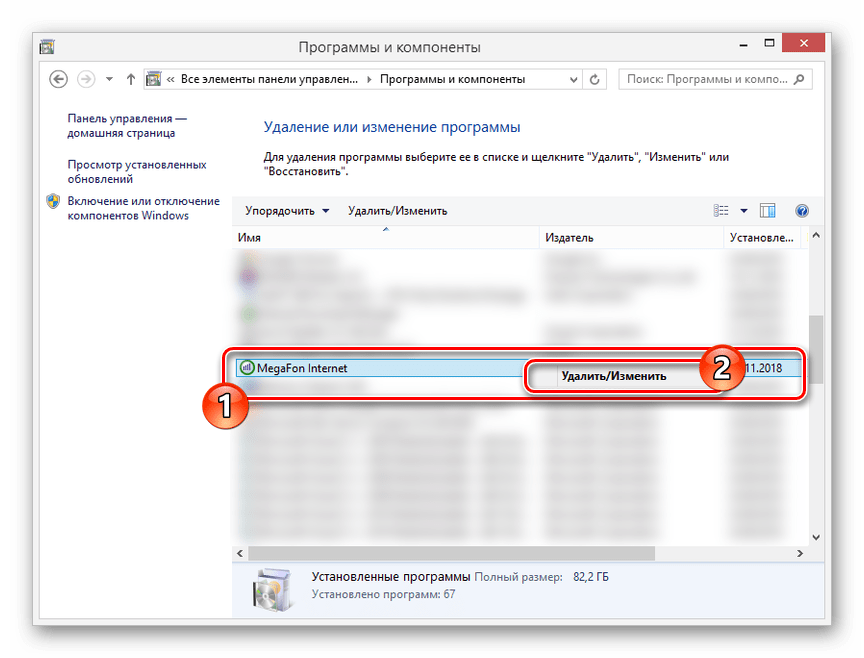Open the Control Panel home page link
Viewport: 864px width, 658px height.
click(127, 126)
